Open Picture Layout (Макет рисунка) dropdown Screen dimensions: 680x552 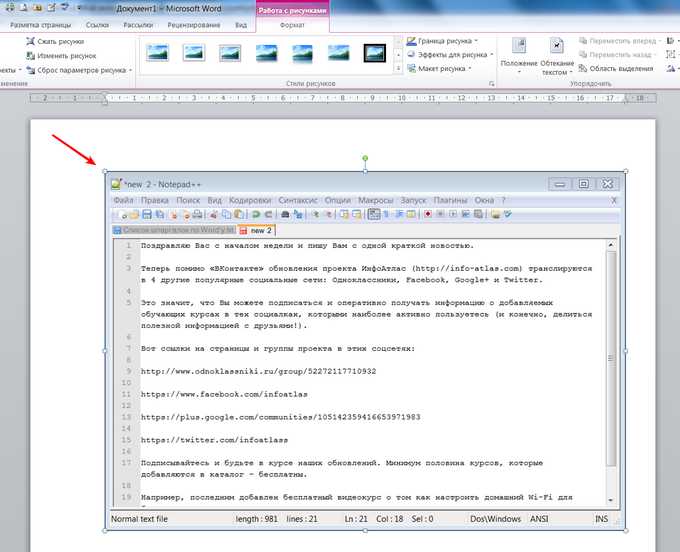(x=439, y=69)
